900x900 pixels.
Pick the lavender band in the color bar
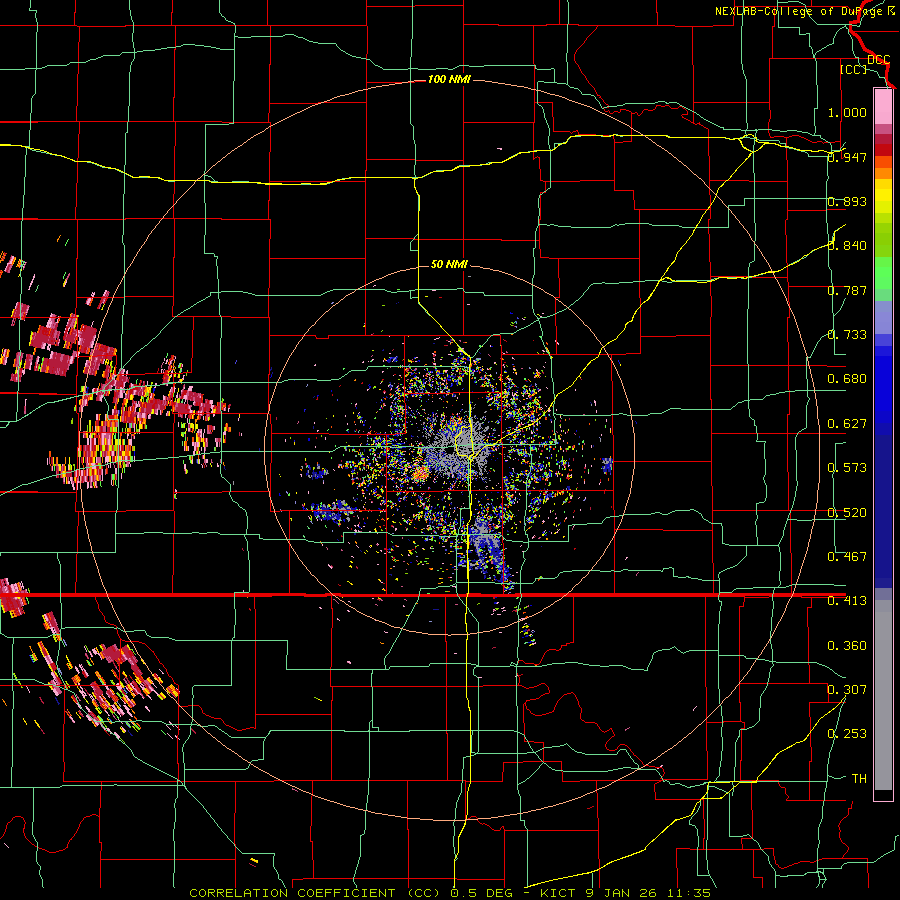(883, 317)
